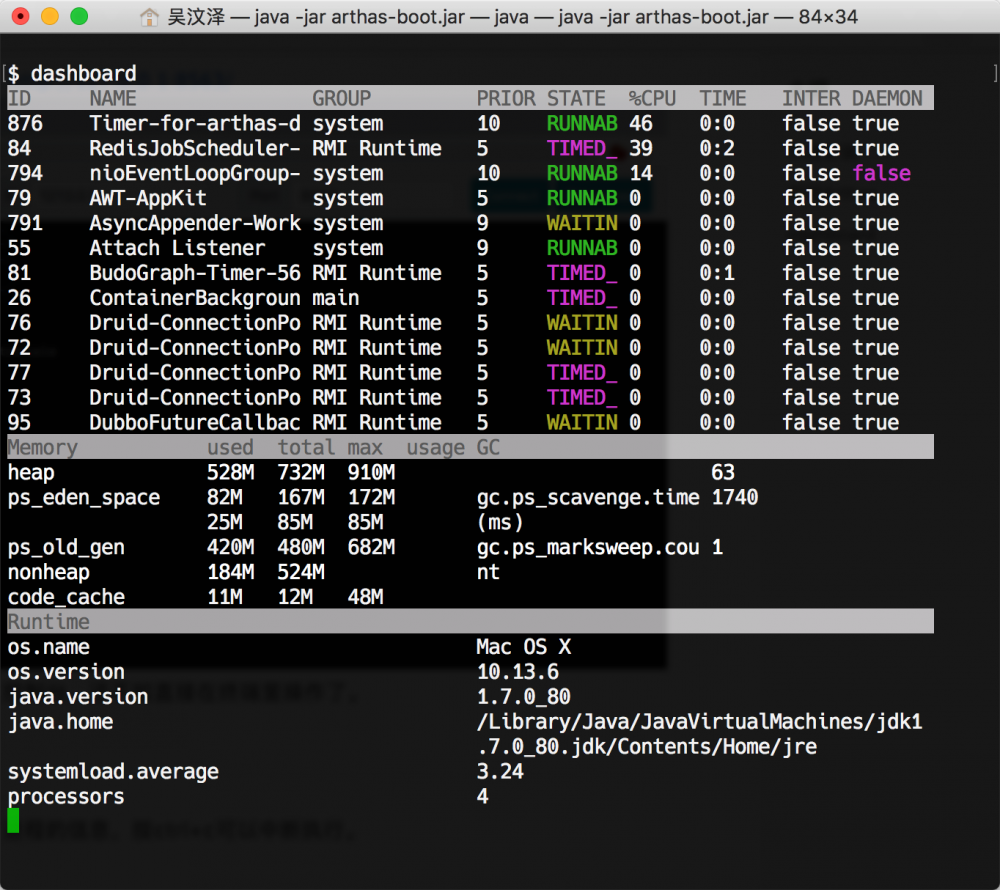Click the terminal window title text
Screen dimensions: 1000x890
tap(512, 17)
